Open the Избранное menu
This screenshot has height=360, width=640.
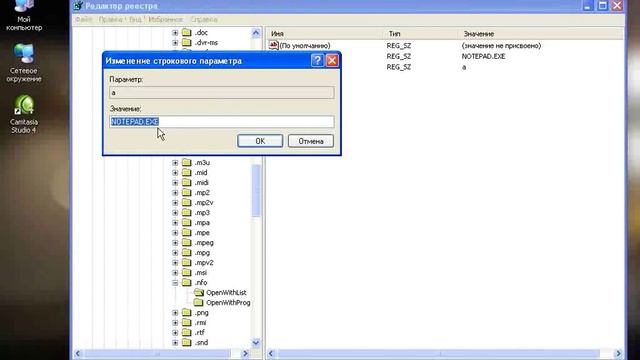point(165,19)
